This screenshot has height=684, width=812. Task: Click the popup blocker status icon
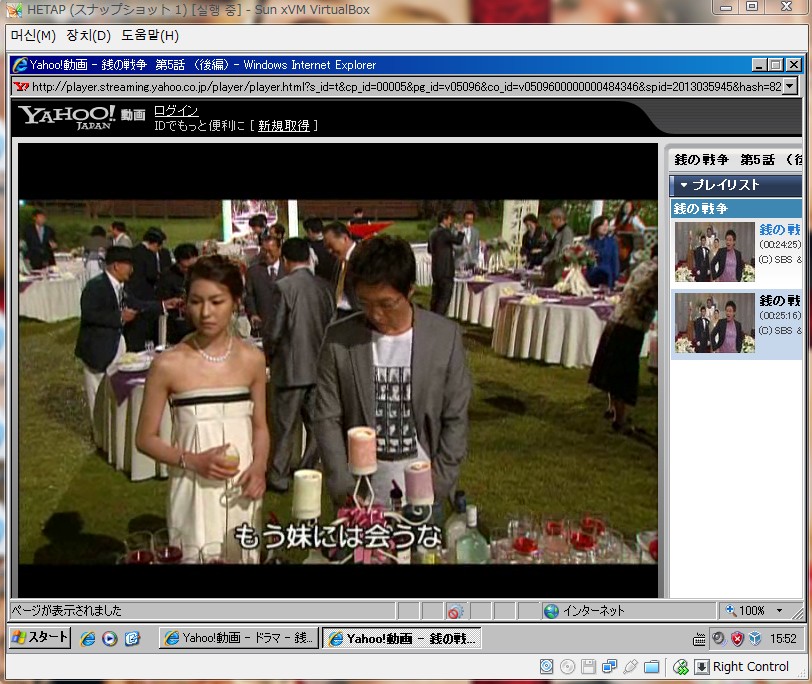point(455,612)
